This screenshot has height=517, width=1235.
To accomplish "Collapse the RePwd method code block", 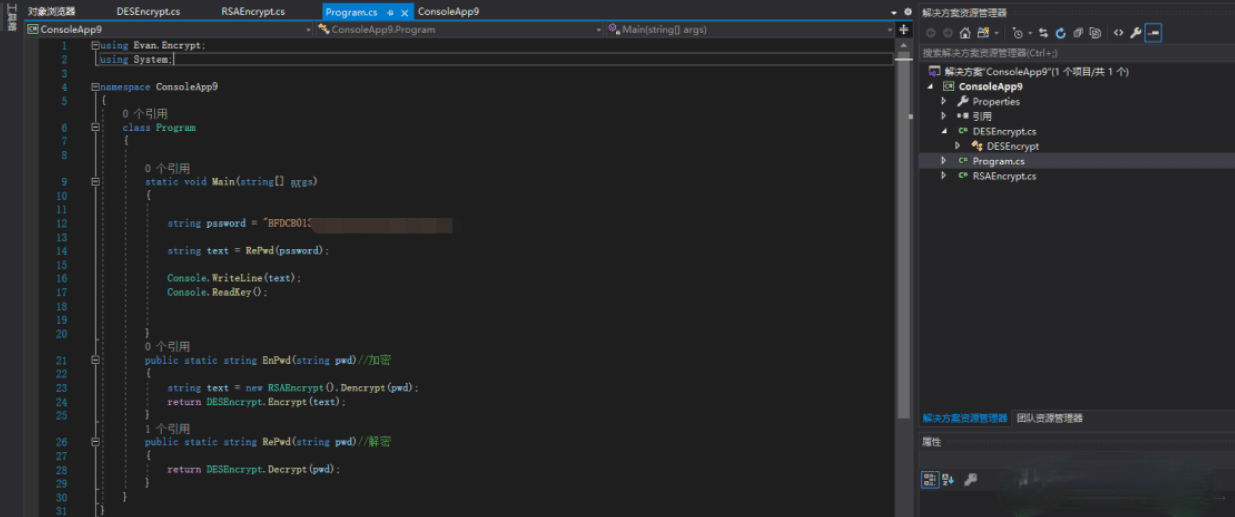I will pyautogui.click(x=95, y=442).
